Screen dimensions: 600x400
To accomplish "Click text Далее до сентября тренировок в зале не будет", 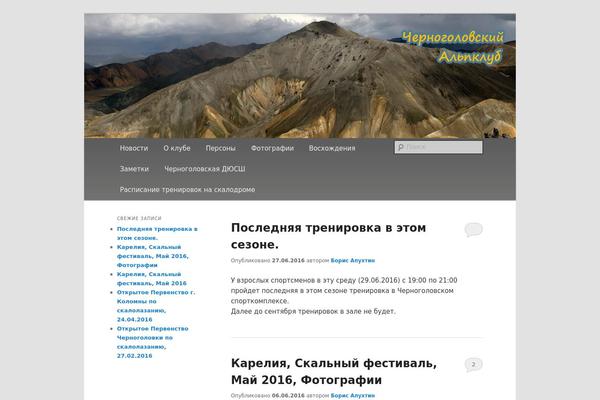I will pos(313,311).
